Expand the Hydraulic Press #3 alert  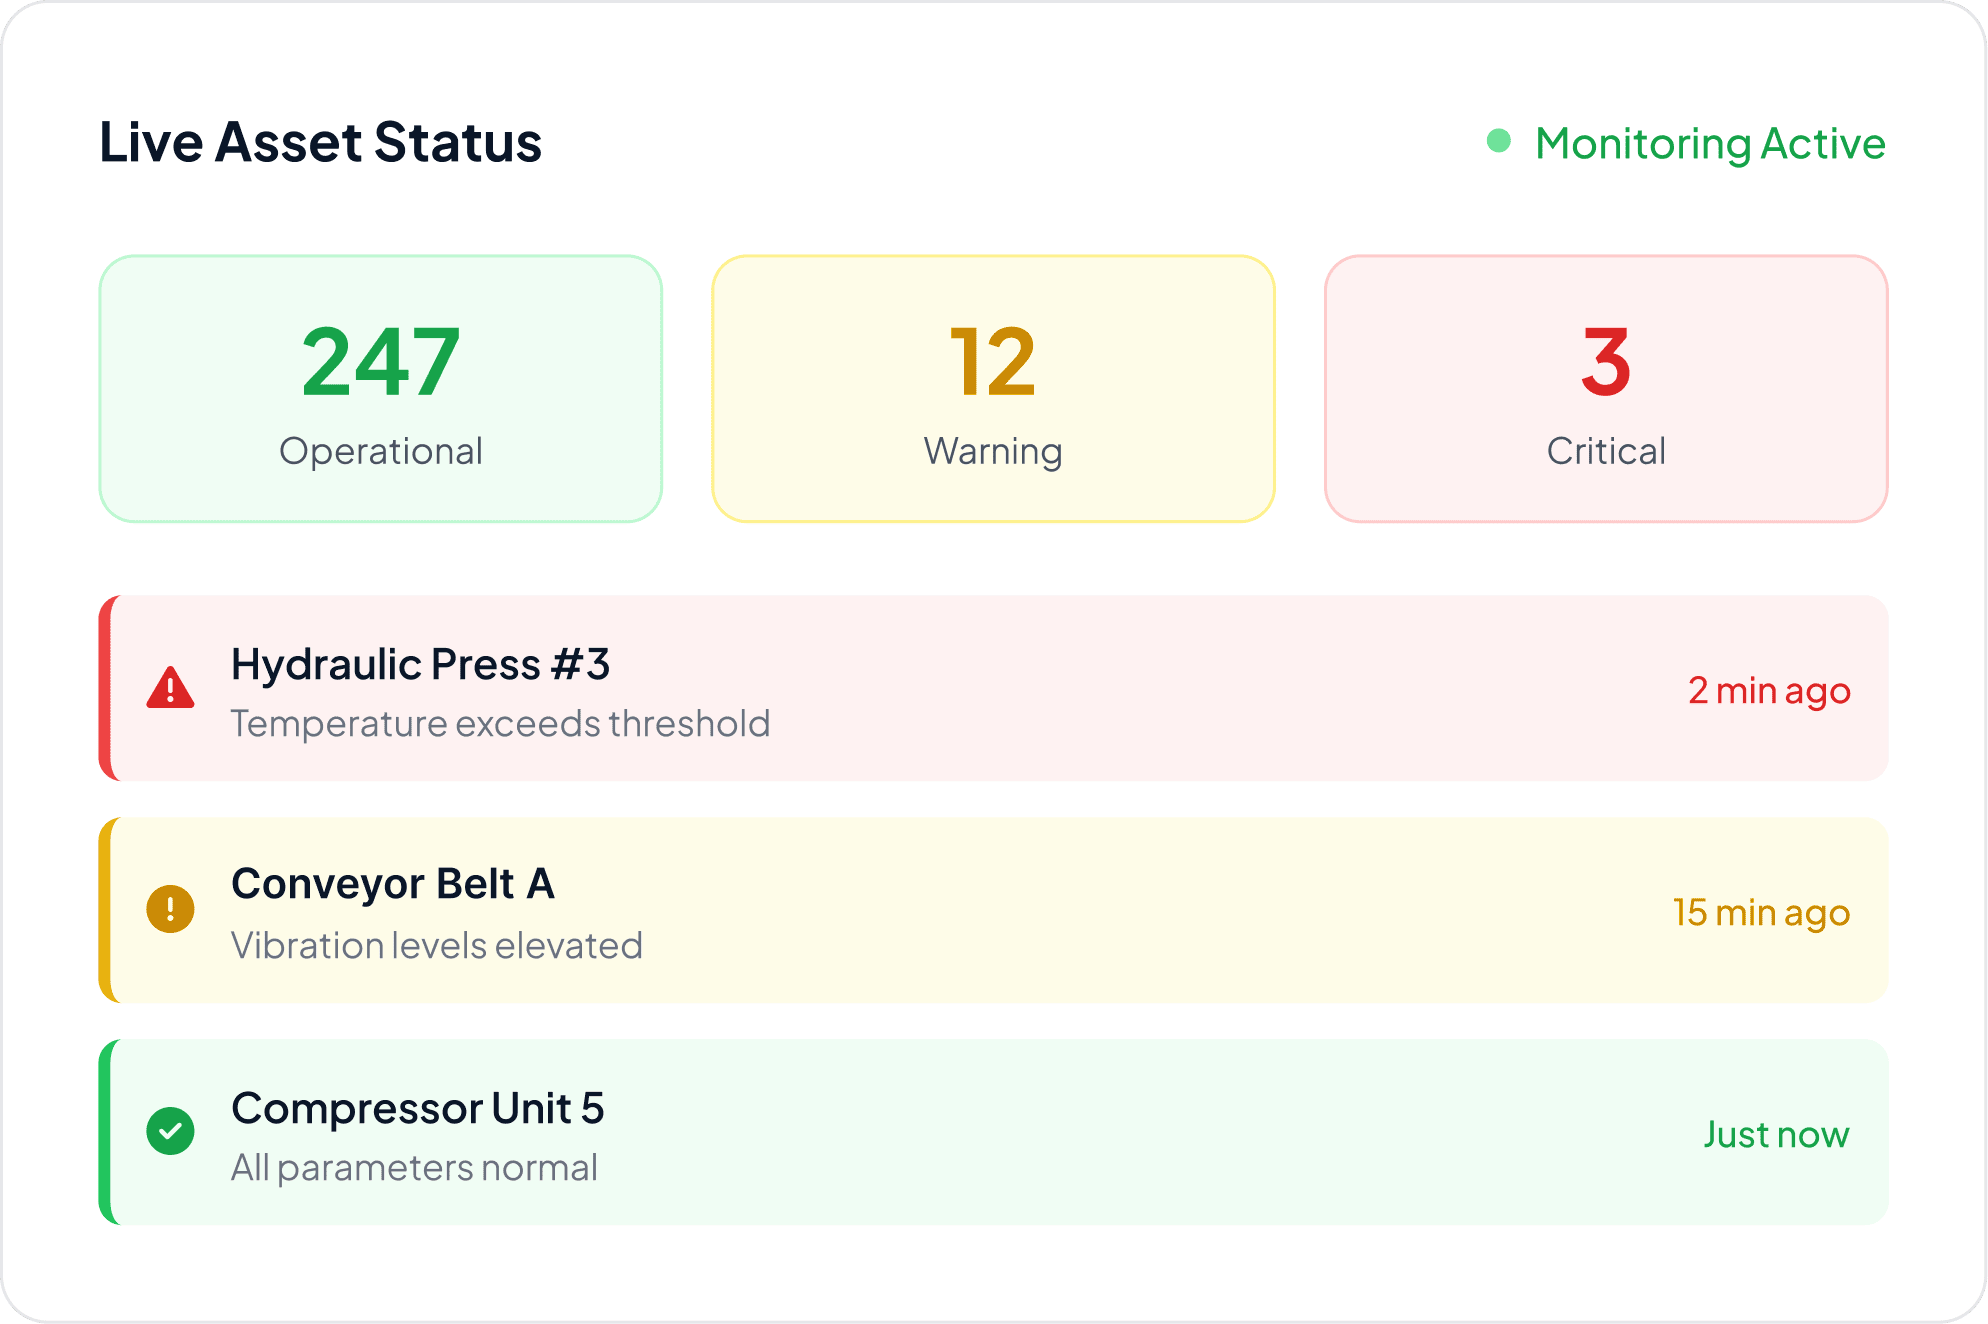click(x=992, y=689)
